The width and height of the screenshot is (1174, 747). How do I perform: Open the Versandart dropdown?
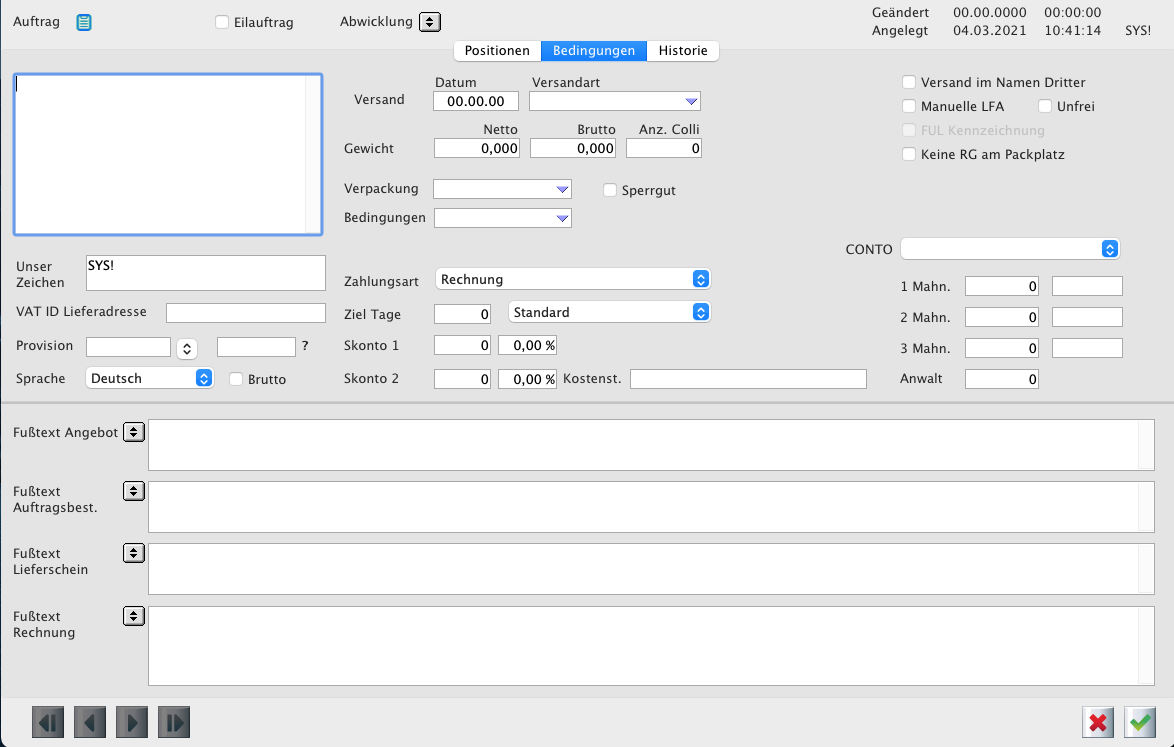614,101
